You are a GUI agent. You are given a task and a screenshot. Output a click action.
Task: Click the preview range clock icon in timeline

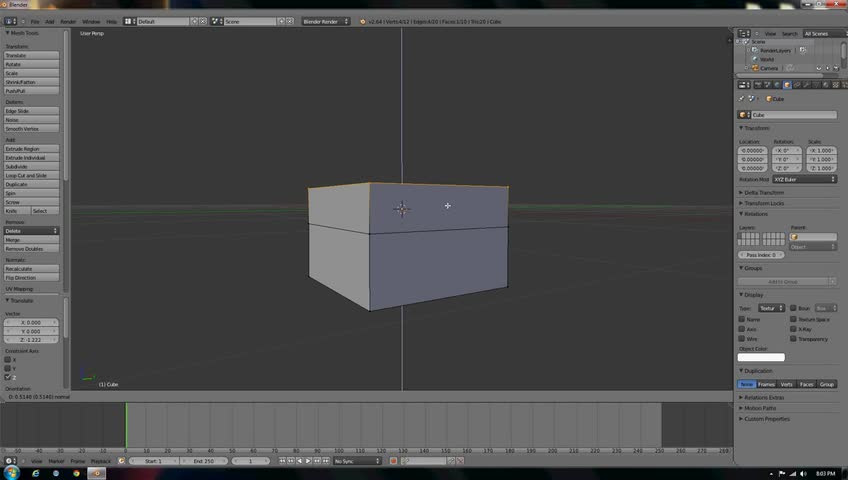point(121,461)
